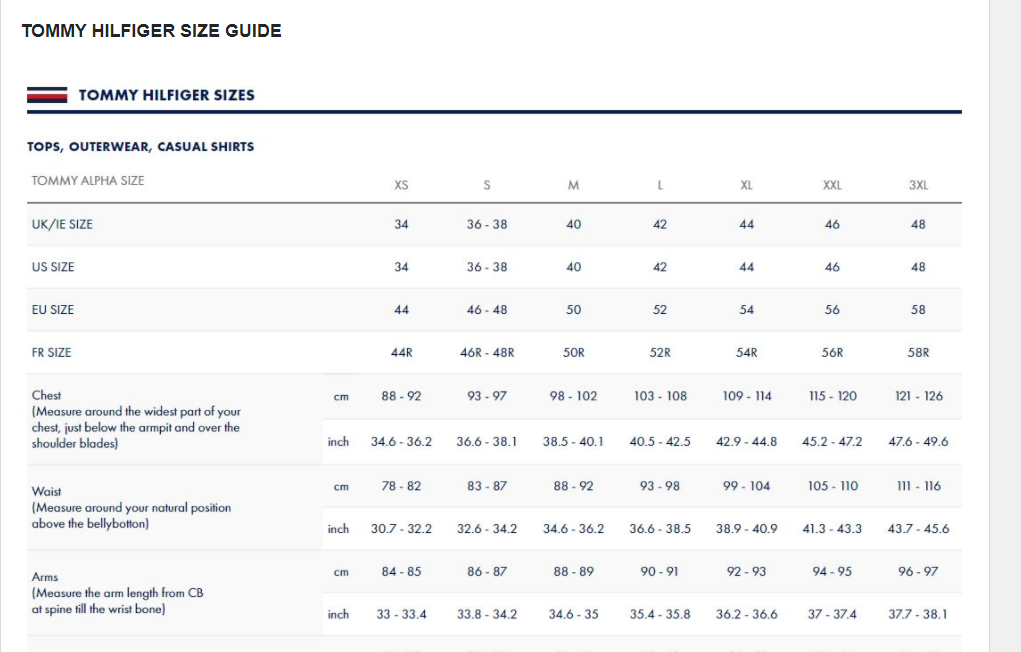Click waist inch value 30.7 - 32.2
This screenshot has width=1021, height=652.
(401, 529)
